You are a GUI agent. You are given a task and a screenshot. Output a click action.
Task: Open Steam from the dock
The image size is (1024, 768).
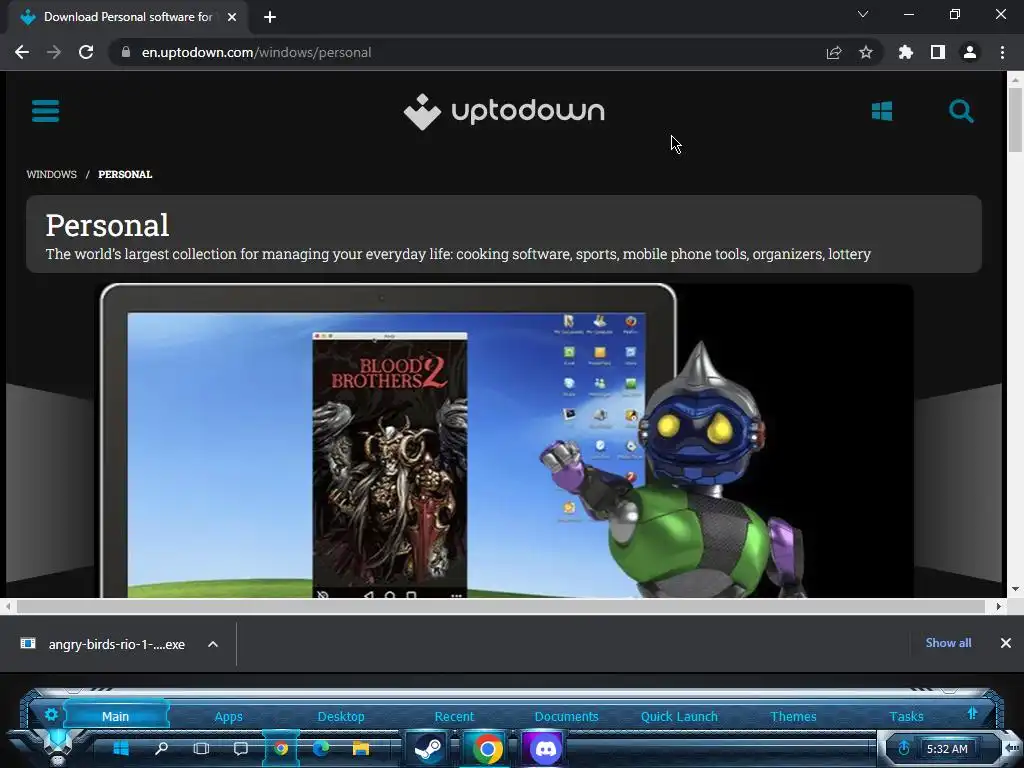tap(428, 749)
